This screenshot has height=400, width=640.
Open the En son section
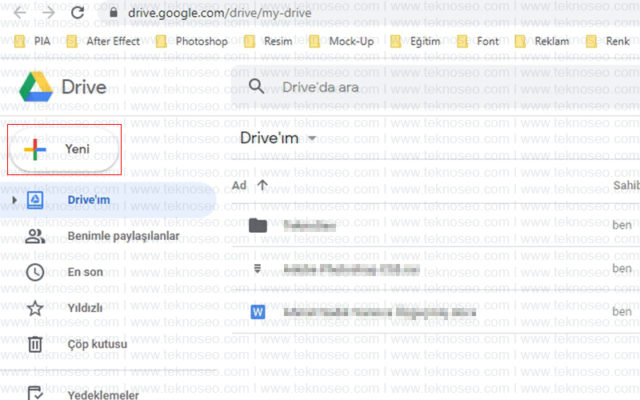pyautogui.click(x=85, y=272)
